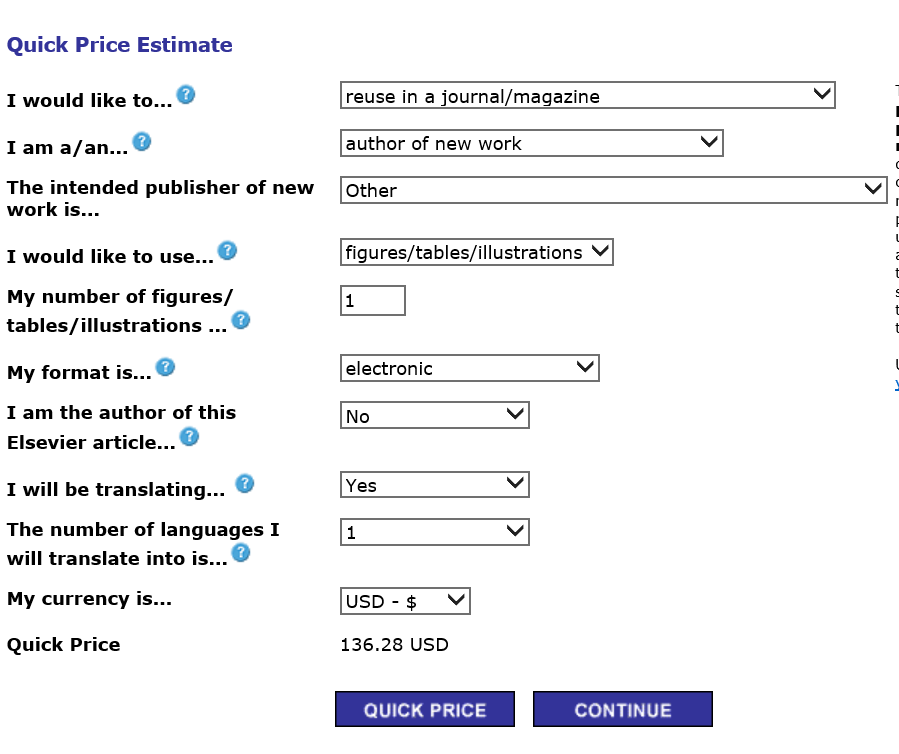Open the translating 'Yes' dropdown
Image resolution: width=899 pixels, height=754 pixels.
pos(434,485)
